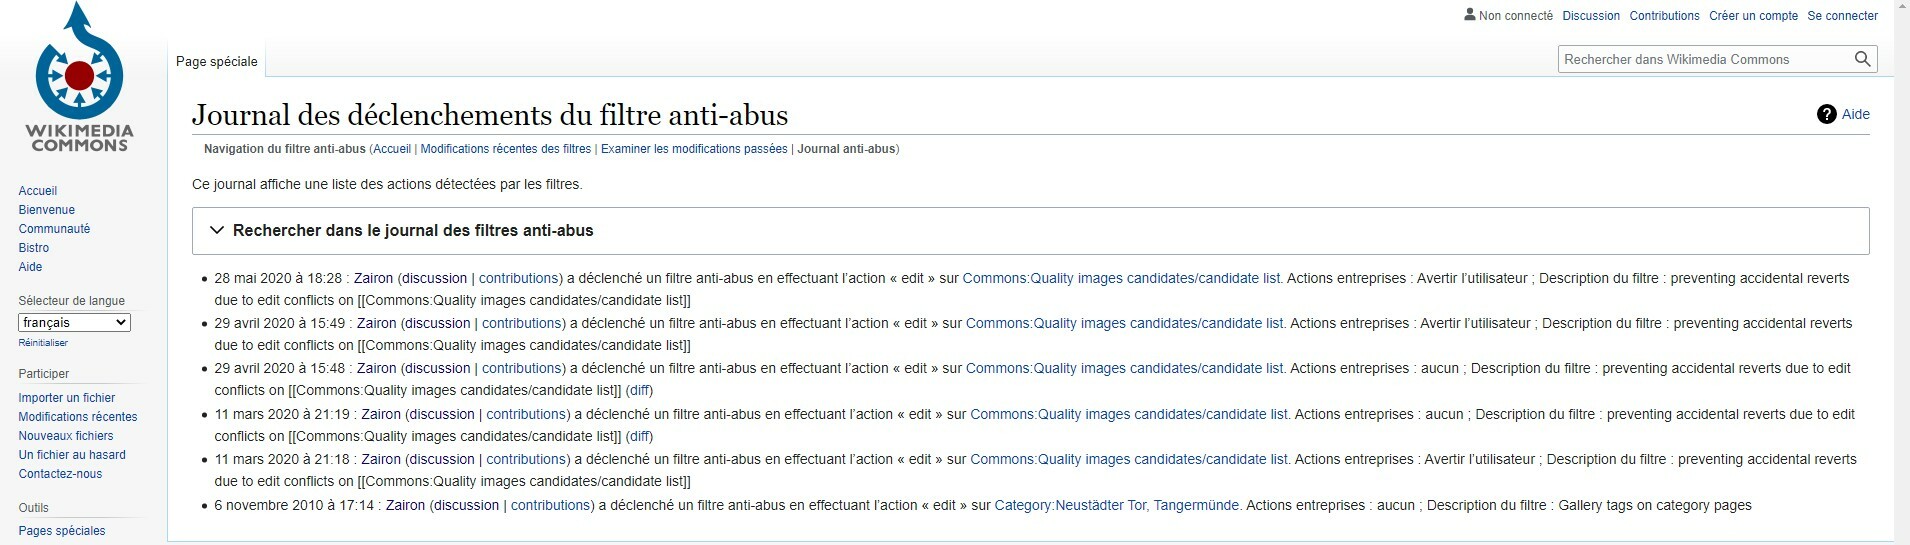Click the Se connecter link

[1842, 15]
